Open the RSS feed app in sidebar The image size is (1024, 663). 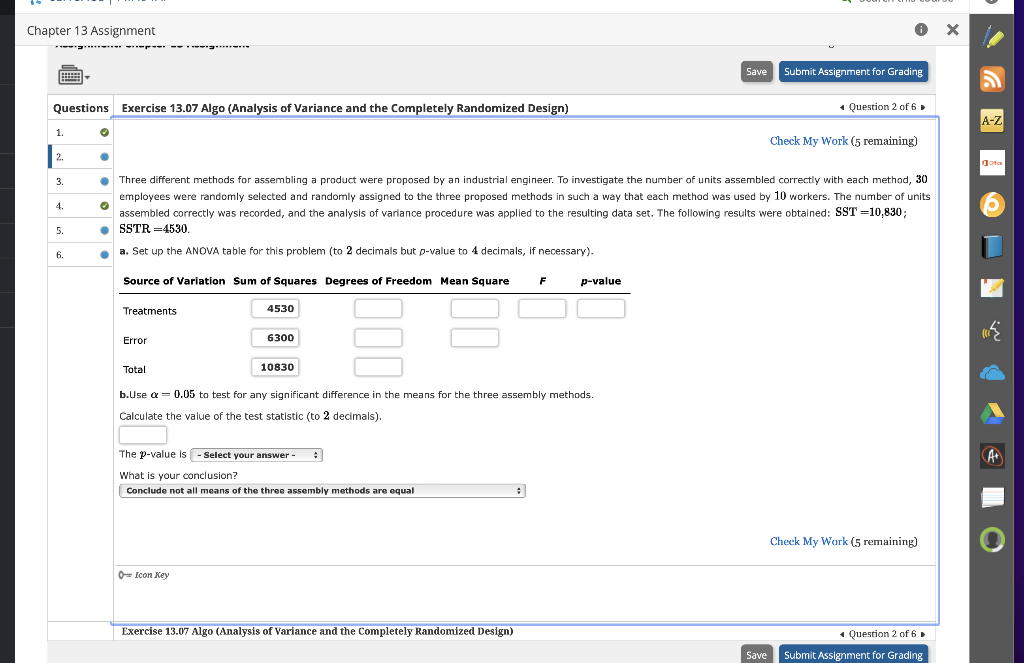[x=992, y=79]
